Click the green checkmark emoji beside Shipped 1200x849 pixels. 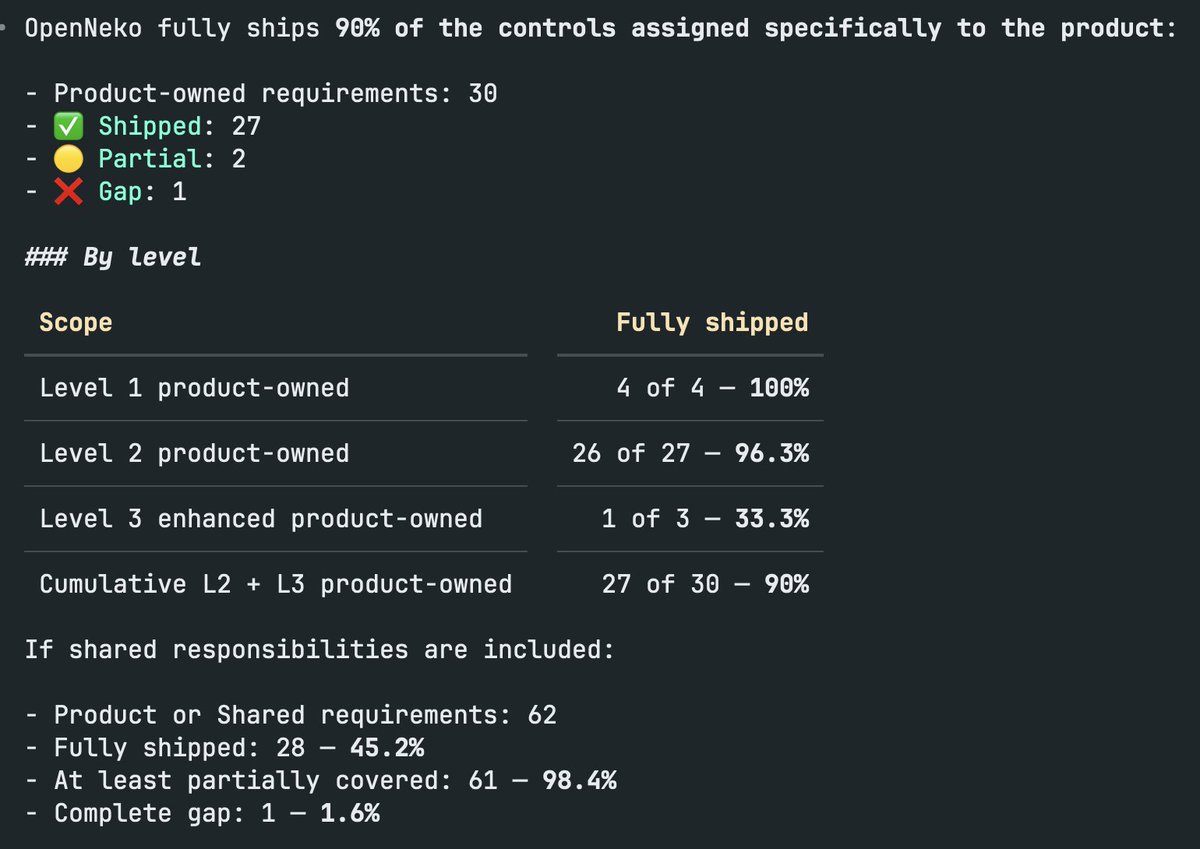tap(68, 127)
